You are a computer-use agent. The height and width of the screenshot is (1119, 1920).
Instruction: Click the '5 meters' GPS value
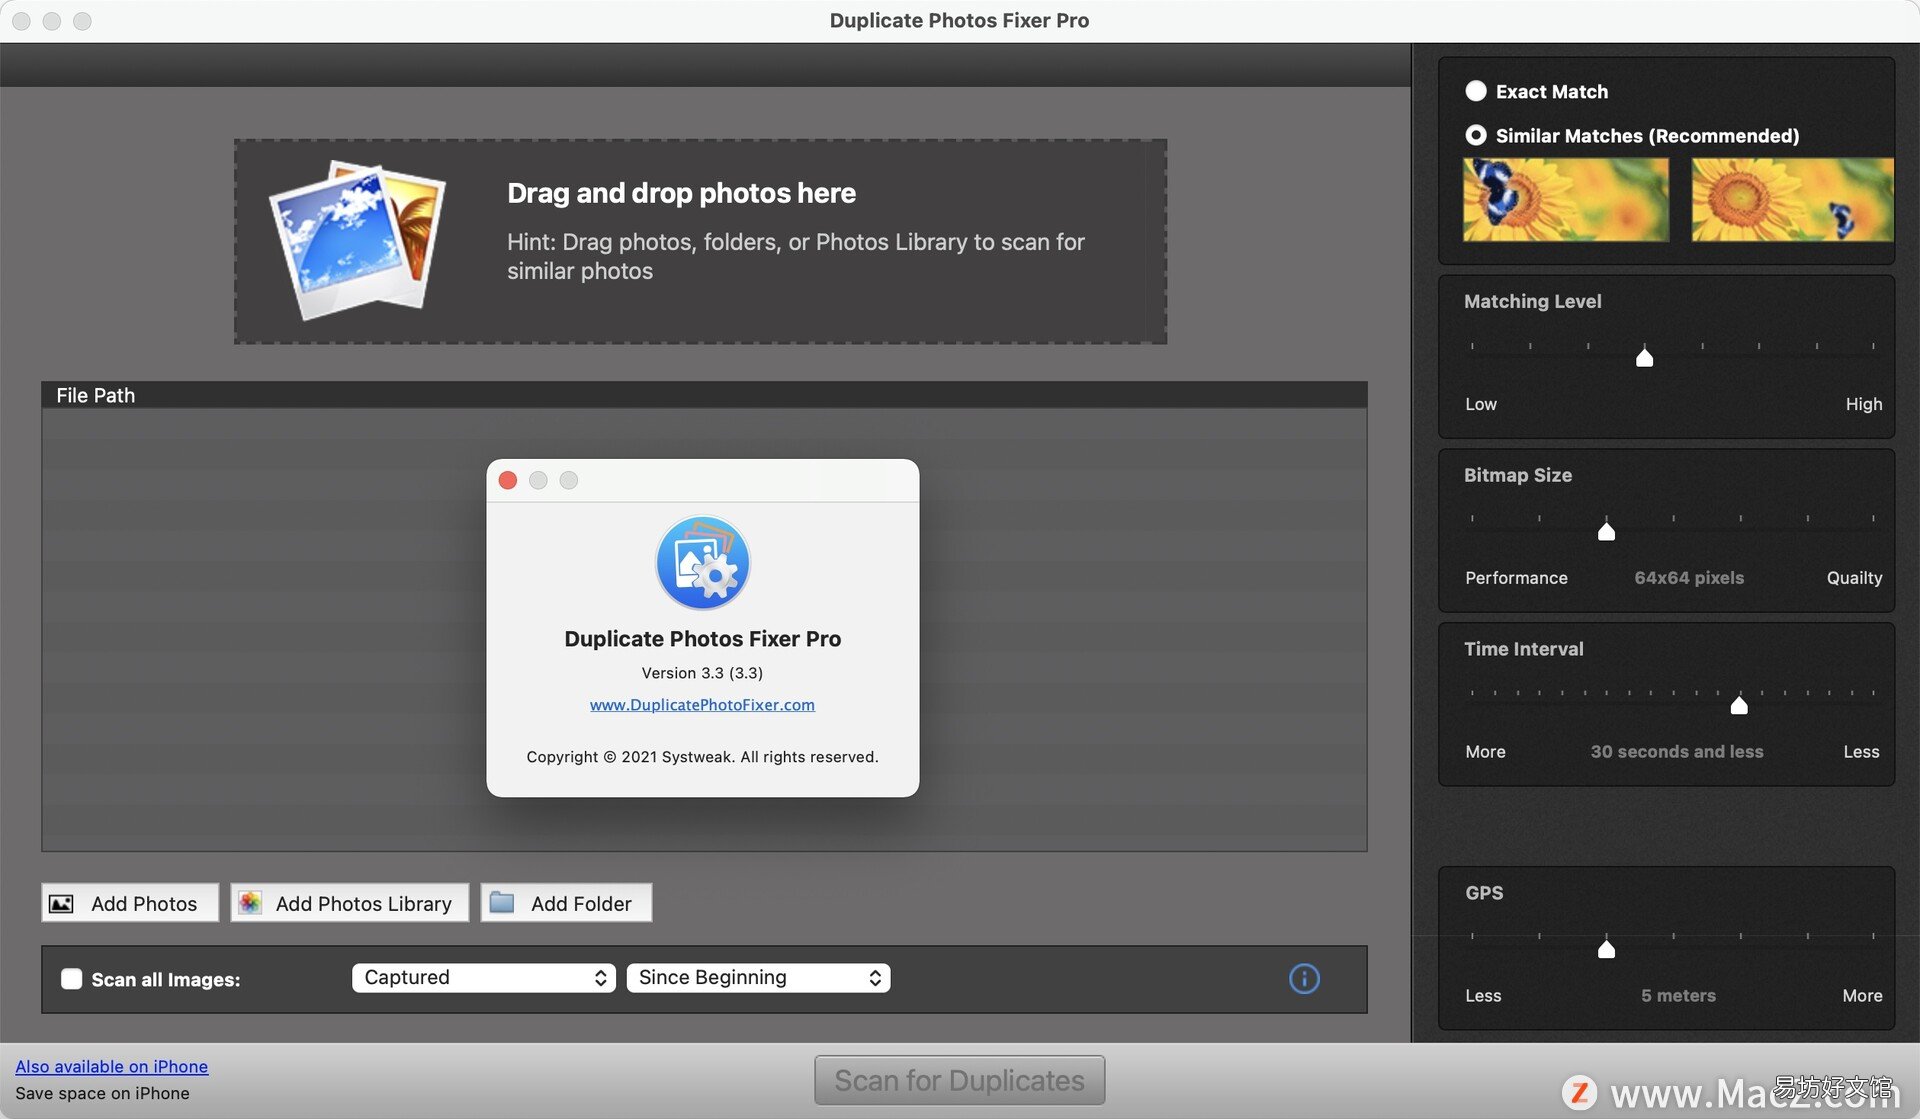coord(1678,996)
